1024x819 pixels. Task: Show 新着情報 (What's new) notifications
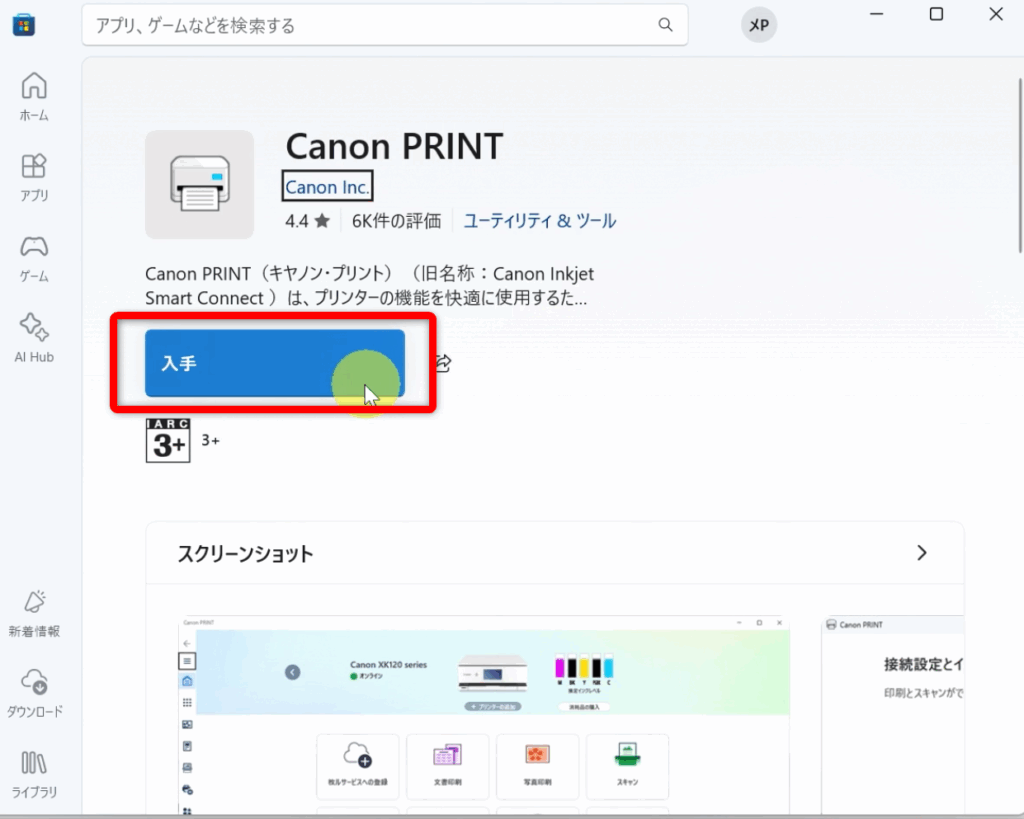tap(34, 613)
